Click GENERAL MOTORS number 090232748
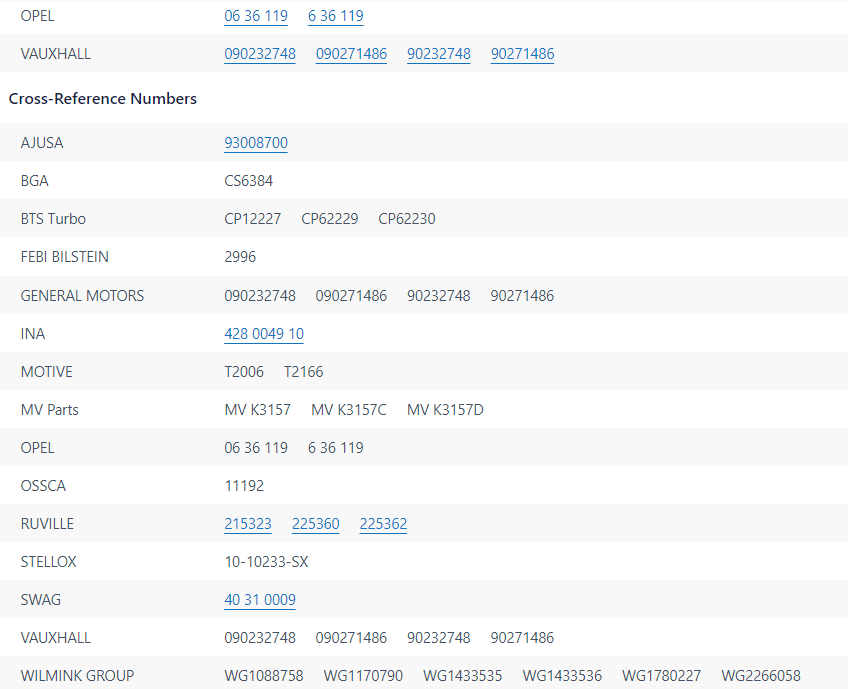Screen dimensions: 848x689 coord(260,296)
